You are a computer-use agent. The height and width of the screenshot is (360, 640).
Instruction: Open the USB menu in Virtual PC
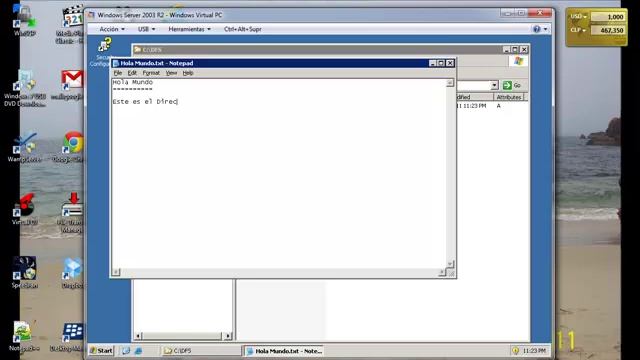(146, 29)
